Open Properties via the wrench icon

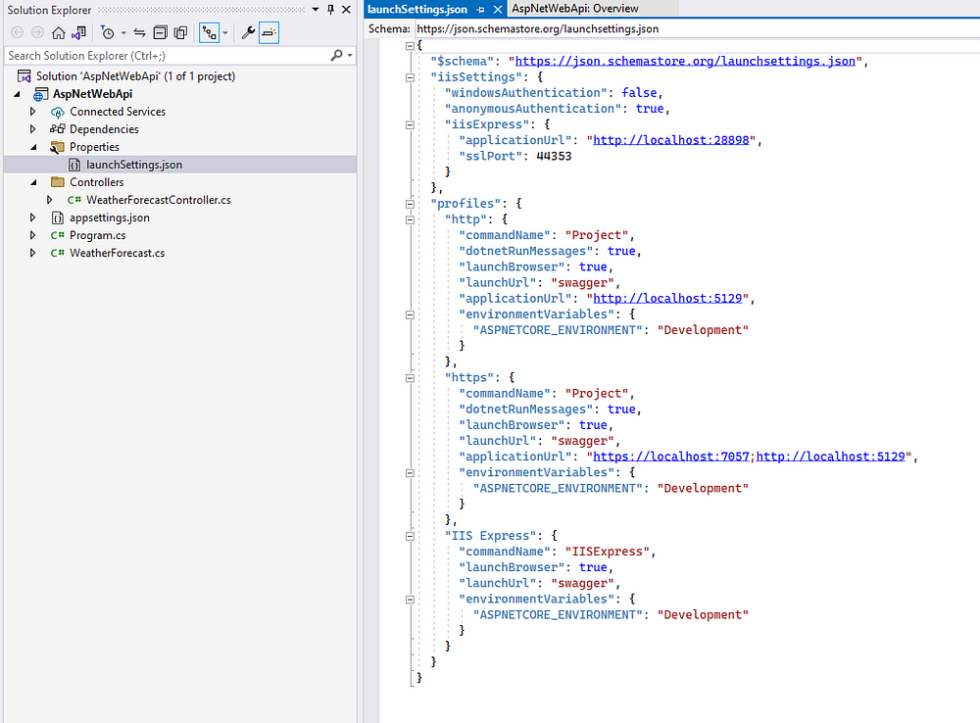point(249,32)
